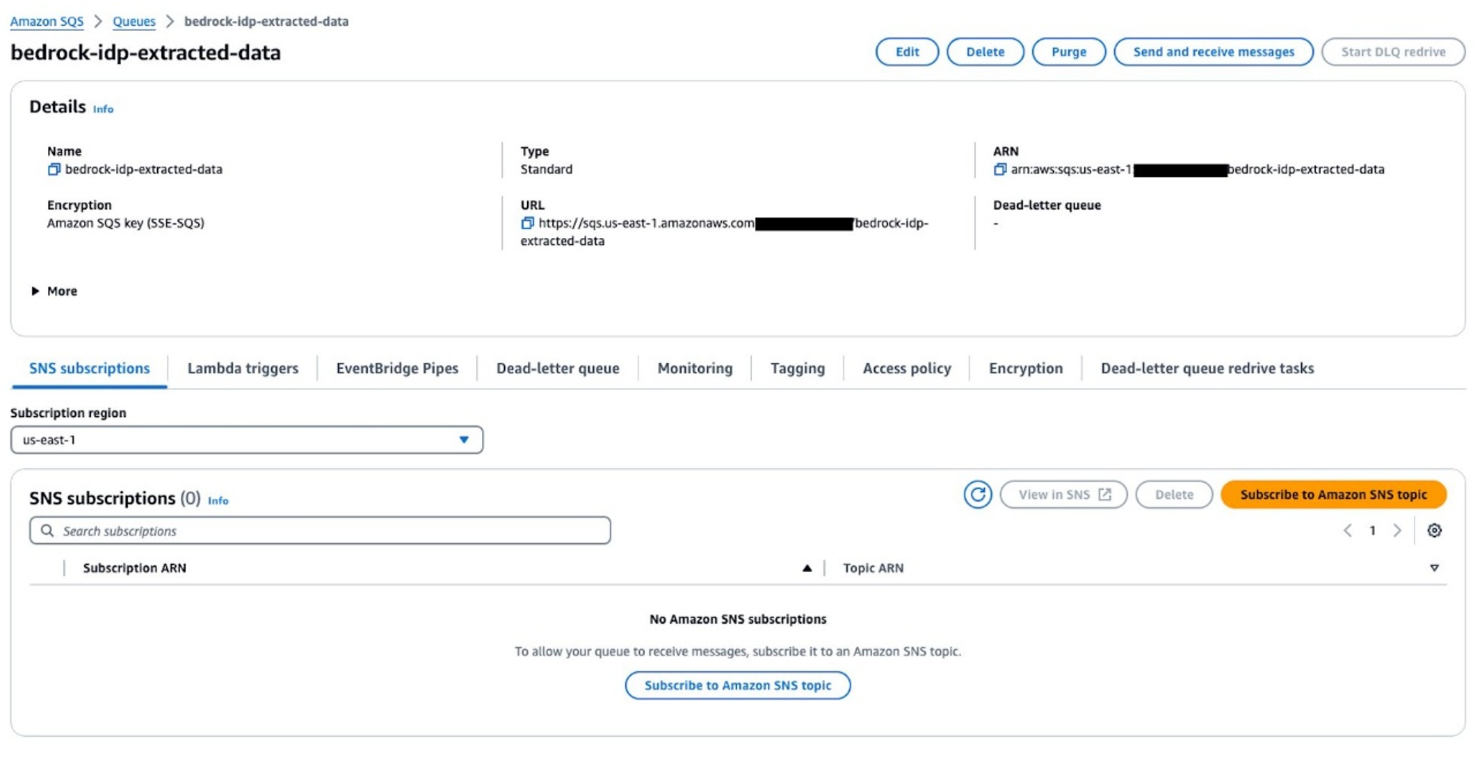Open Send and receive messages
1481x761 pixels.
(x=1214, y=52)
